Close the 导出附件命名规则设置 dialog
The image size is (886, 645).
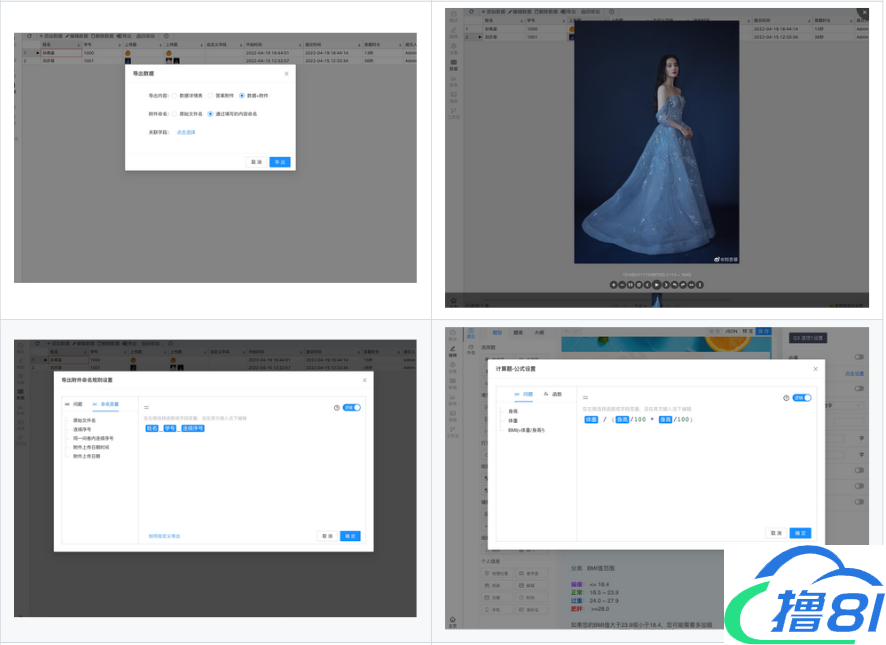point(364,380)
